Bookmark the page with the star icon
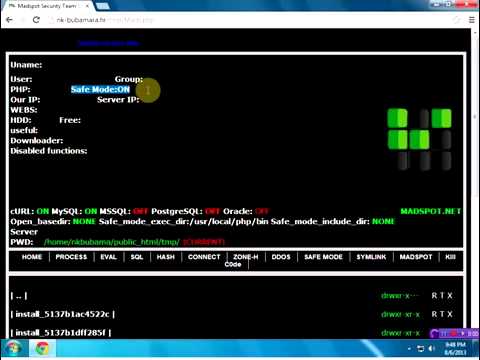The height and width of the screenshot is (360, 480). [x=456, y=20]
